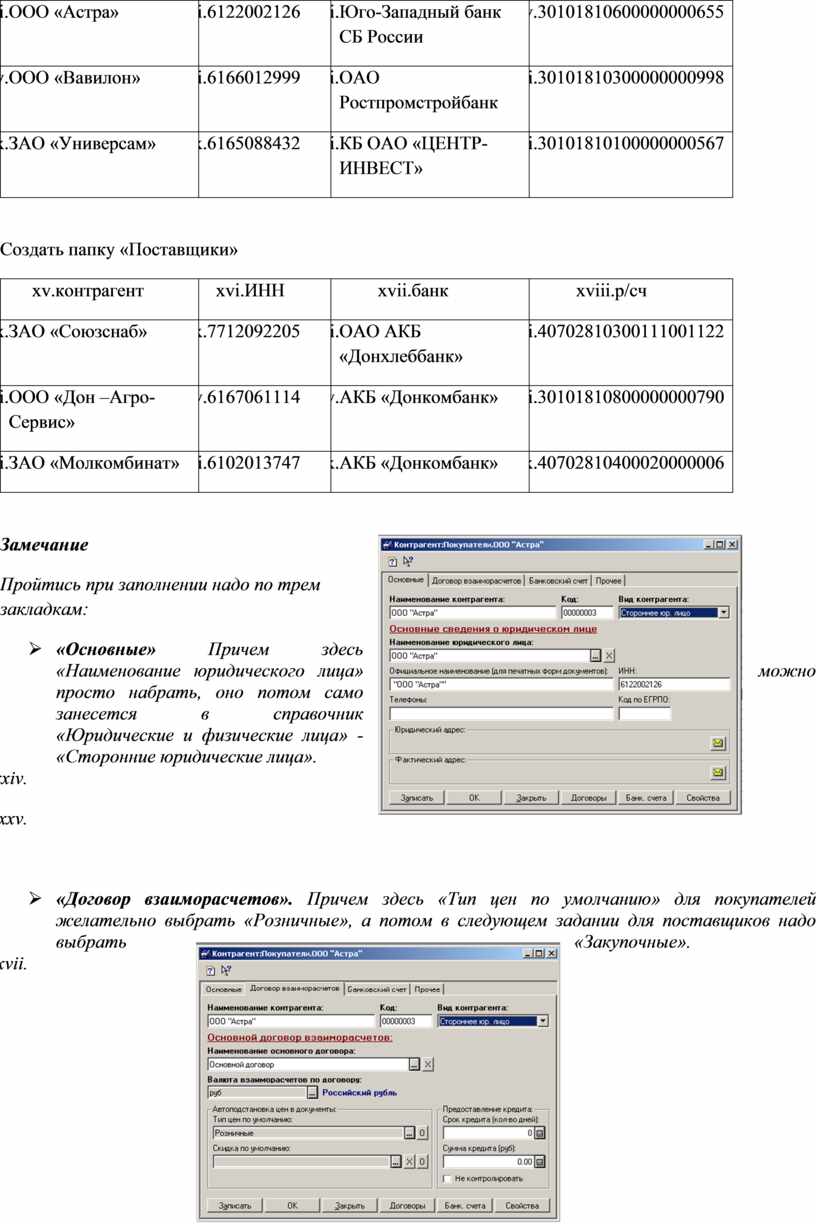This screenshot has height=1224, width=816.
Task: Click the Код field in the Основные dialog
Action: tap(586, 612)
